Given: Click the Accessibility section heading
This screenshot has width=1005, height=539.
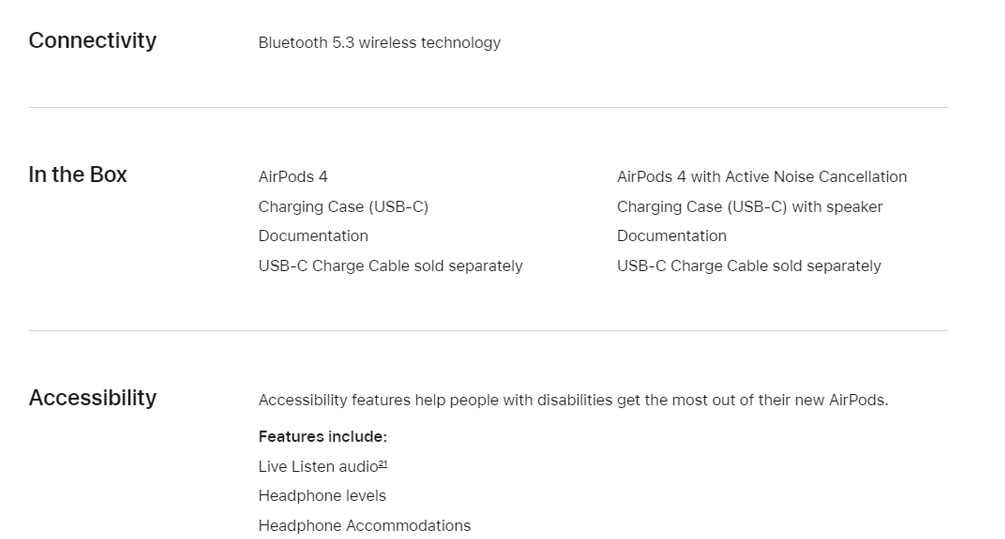Looking at the screenshot, I should pyautogui.click(x=93, y=398).
